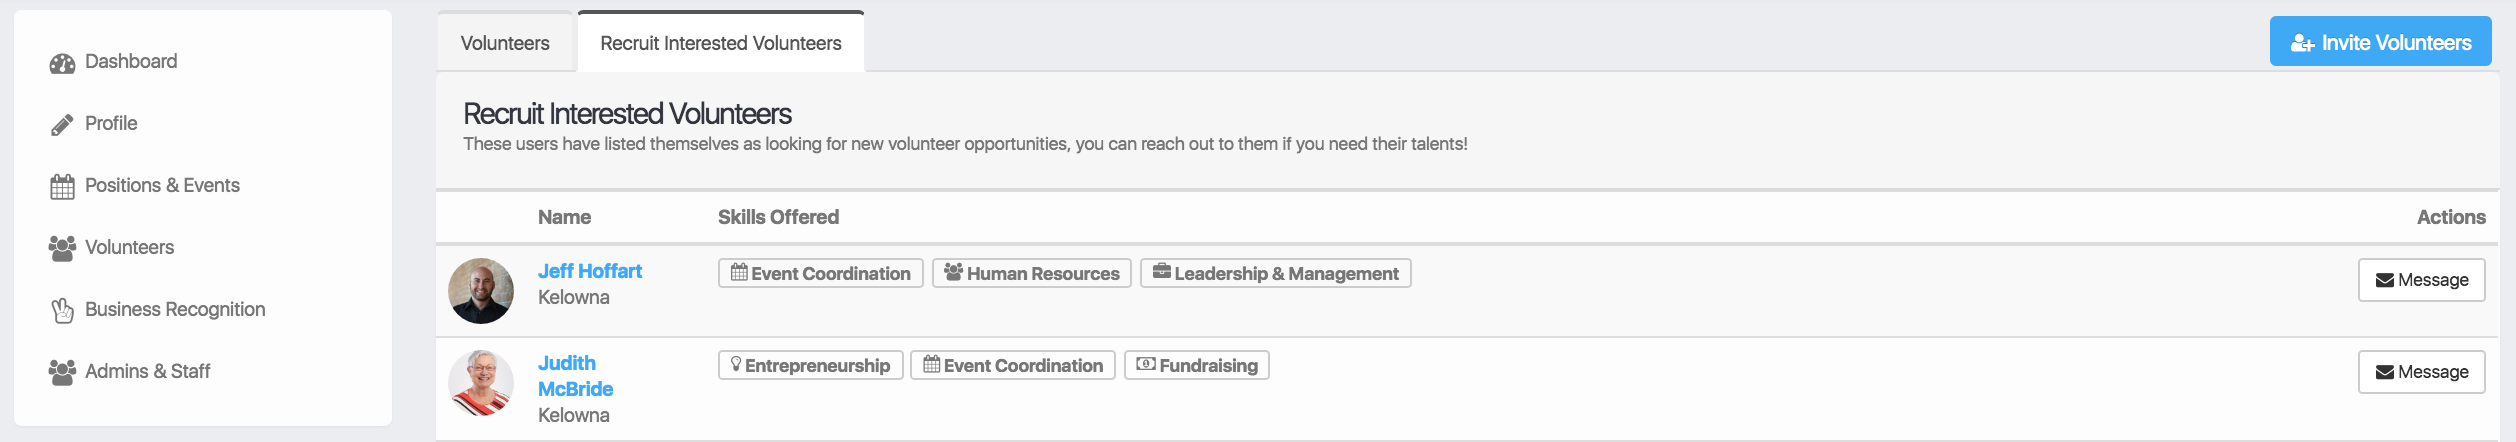Click the Admins & Staff people icon
Viewport: 2516px width, 442px height.
pyautogui.click(x=62, y=373)
